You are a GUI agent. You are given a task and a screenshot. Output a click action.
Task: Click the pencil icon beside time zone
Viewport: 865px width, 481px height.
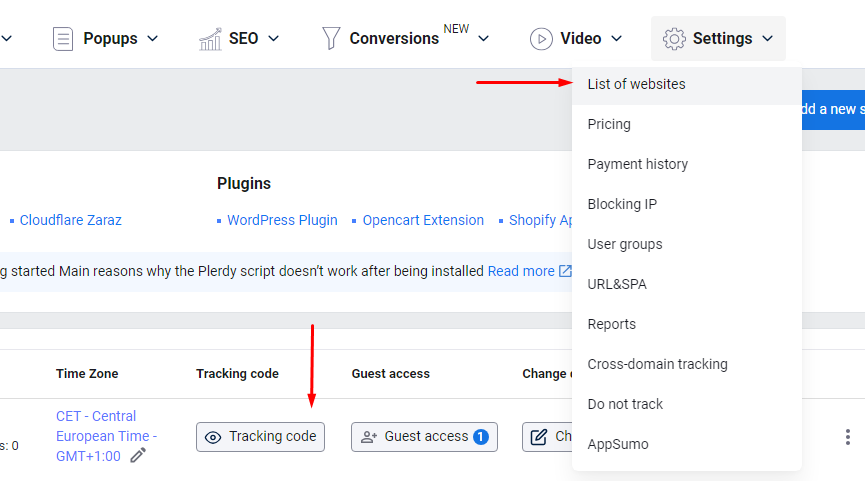click(x=138, y=455)
